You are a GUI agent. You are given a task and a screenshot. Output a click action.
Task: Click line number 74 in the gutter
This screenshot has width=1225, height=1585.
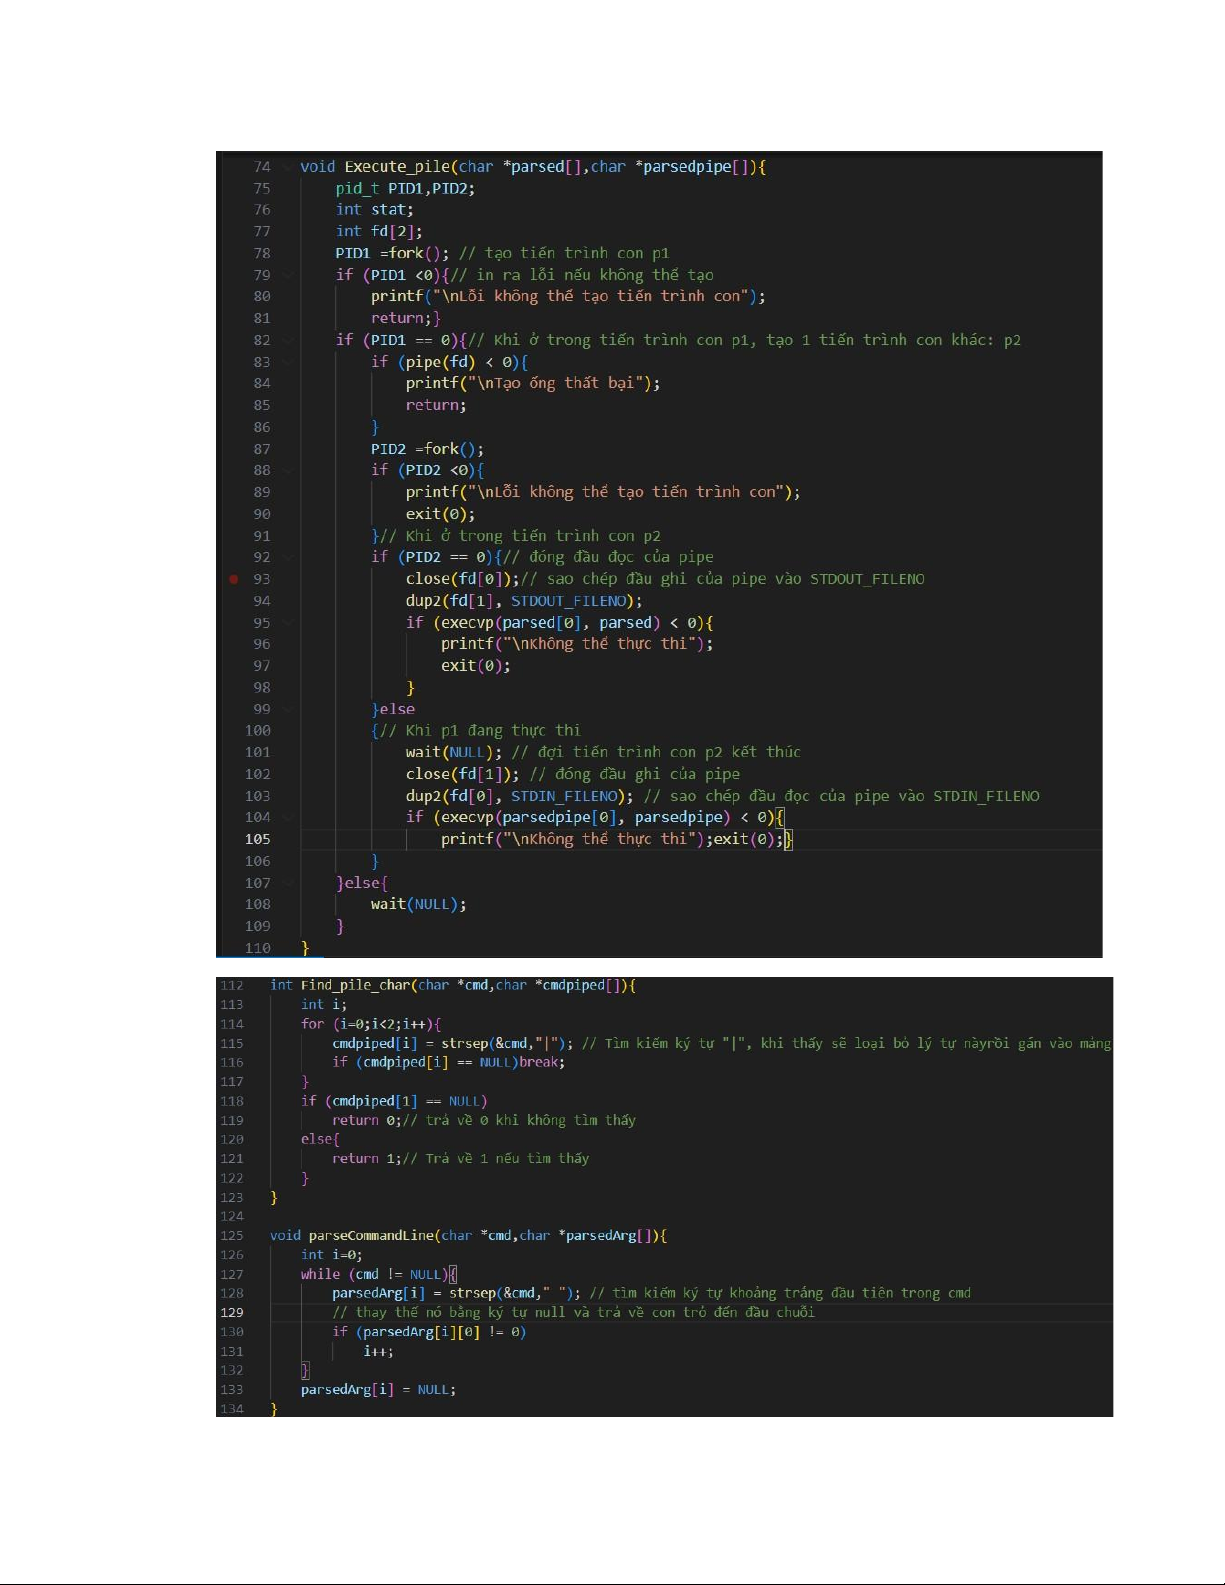(262, 167)
